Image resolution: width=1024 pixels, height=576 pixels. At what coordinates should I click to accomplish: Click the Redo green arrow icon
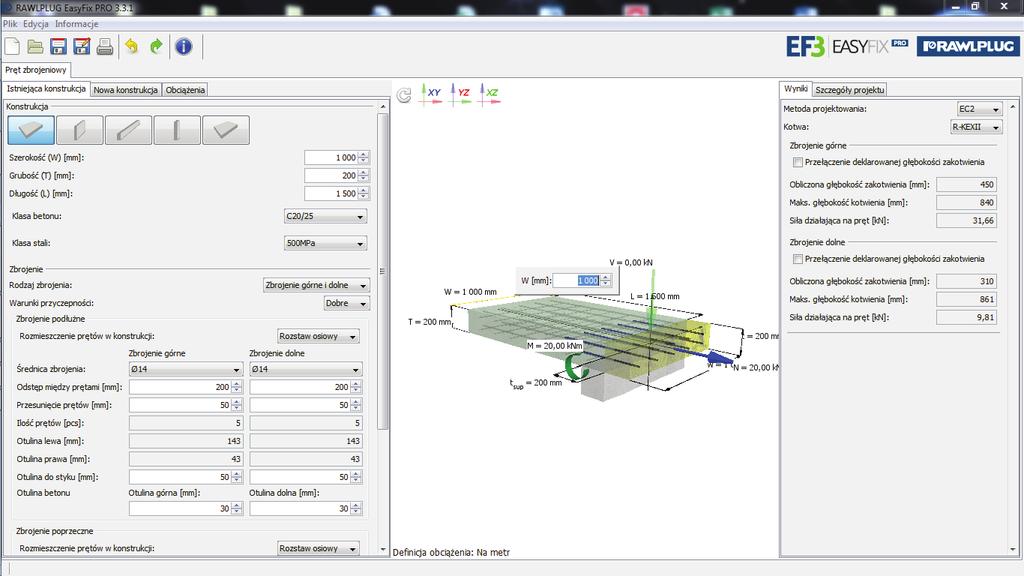tap(156, 46)
